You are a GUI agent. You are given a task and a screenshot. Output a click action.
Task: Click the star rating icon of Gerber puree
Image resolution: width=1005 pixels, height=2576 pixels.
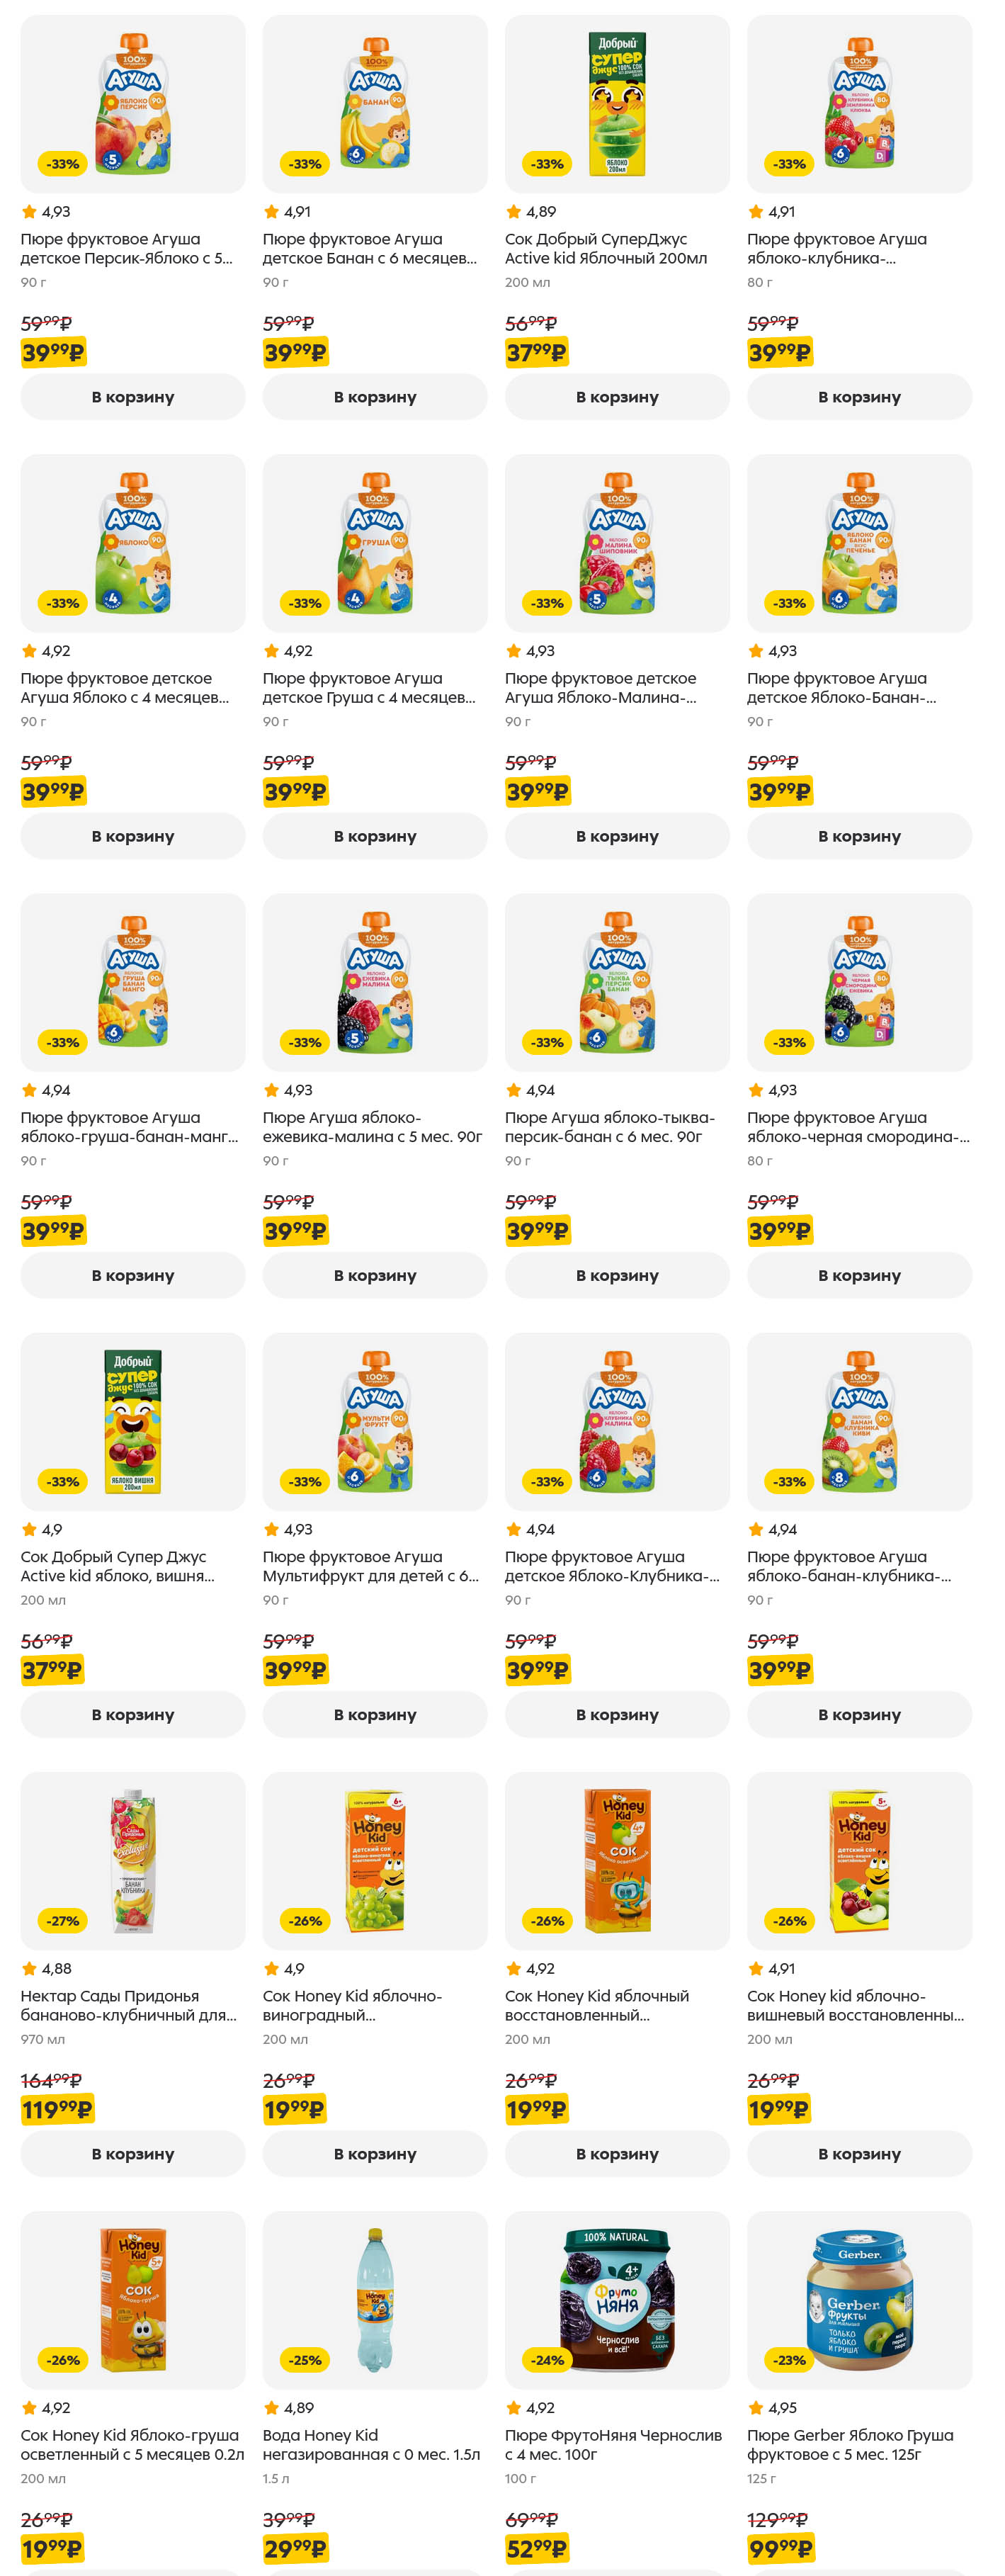point(756,2408)
